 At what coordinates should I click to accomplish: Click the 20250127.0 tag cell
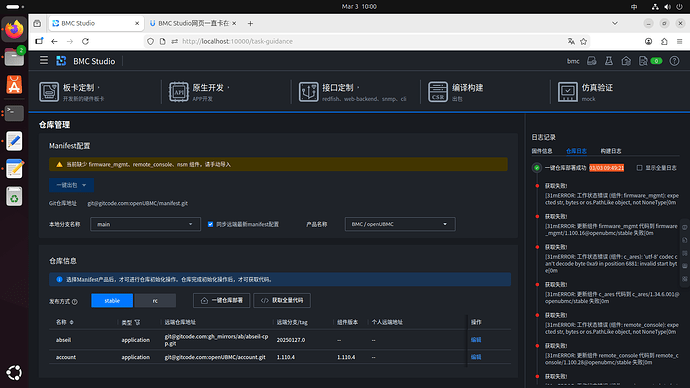291,340
